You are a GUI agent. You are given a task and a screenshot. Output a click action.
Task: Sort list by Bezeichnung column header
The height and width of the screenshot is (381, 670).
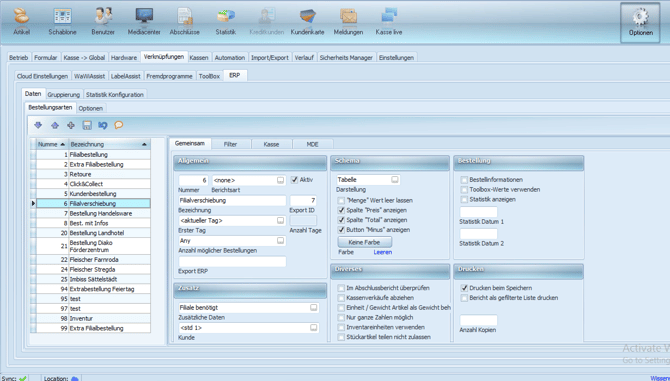(x=109, y=144)
